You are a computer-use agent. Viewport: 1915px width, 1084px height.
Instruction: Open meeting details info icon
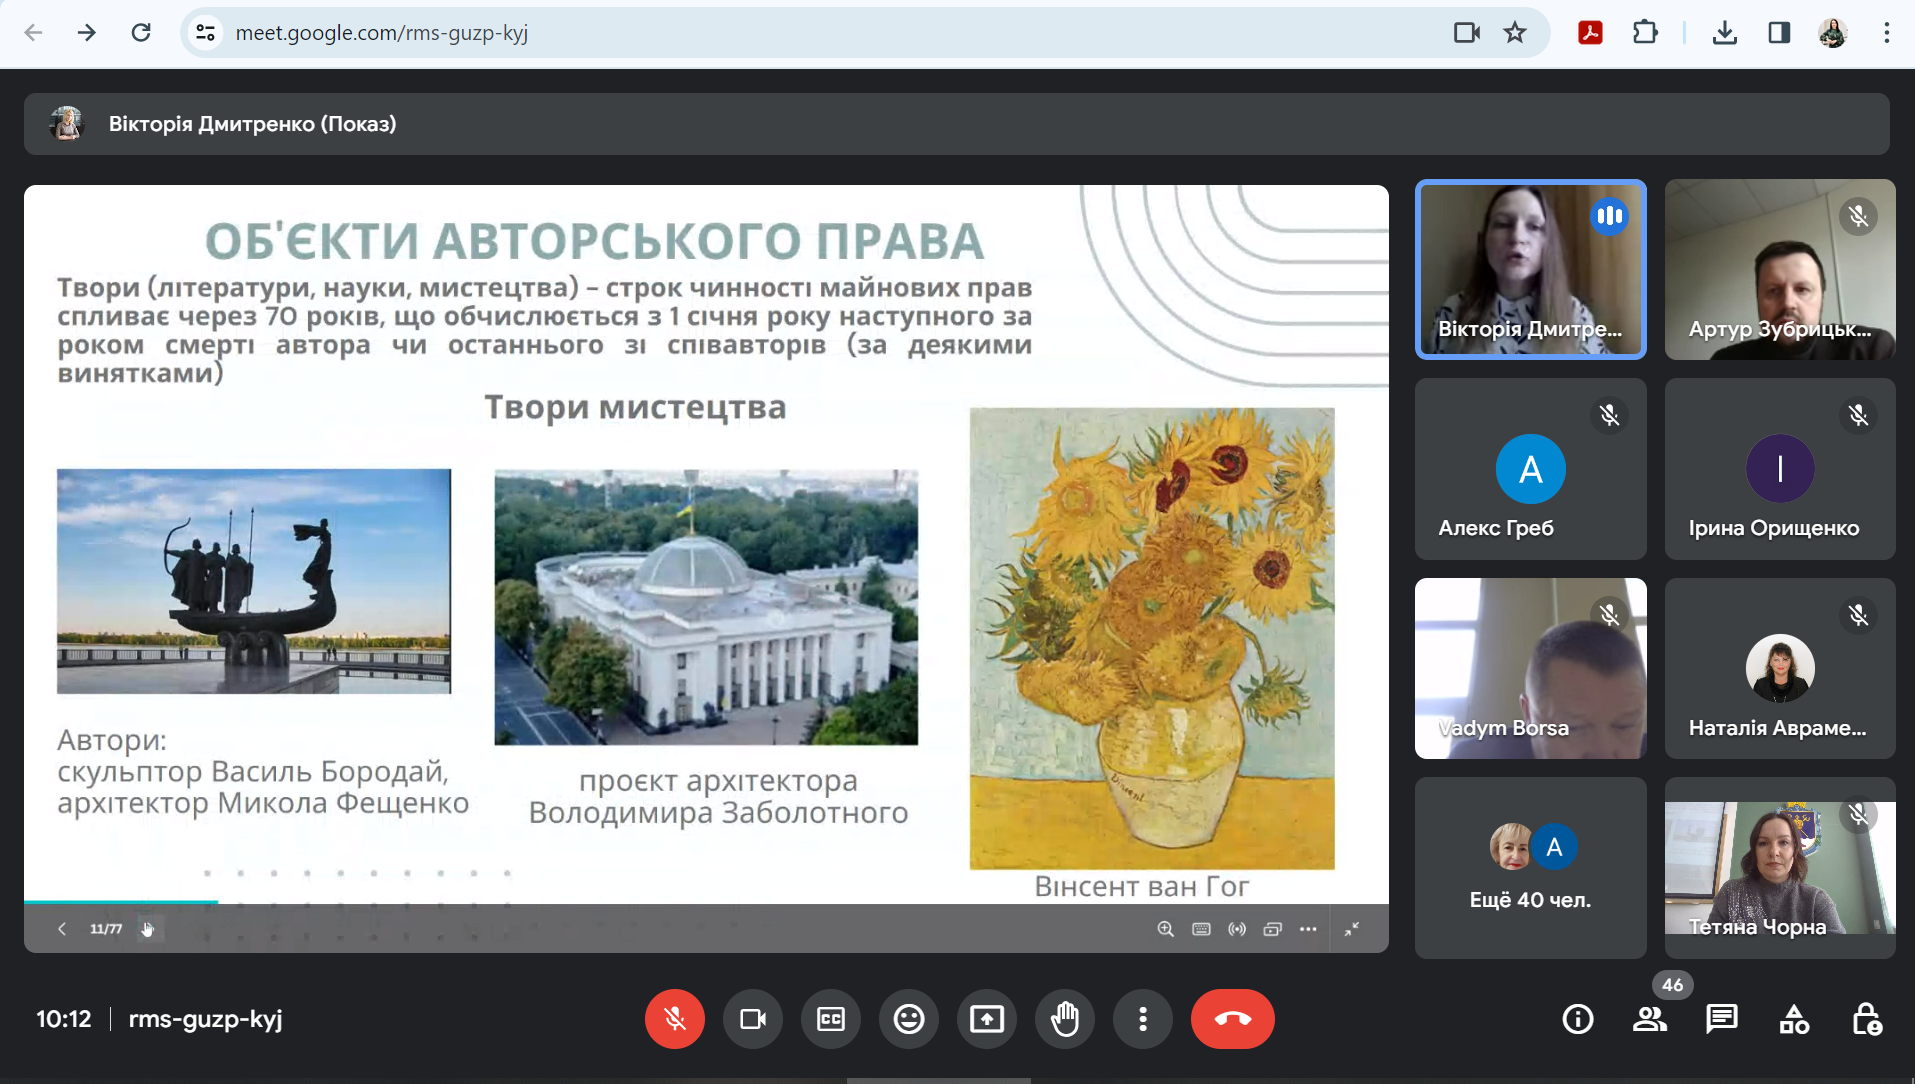(x=1578, y=1019)
